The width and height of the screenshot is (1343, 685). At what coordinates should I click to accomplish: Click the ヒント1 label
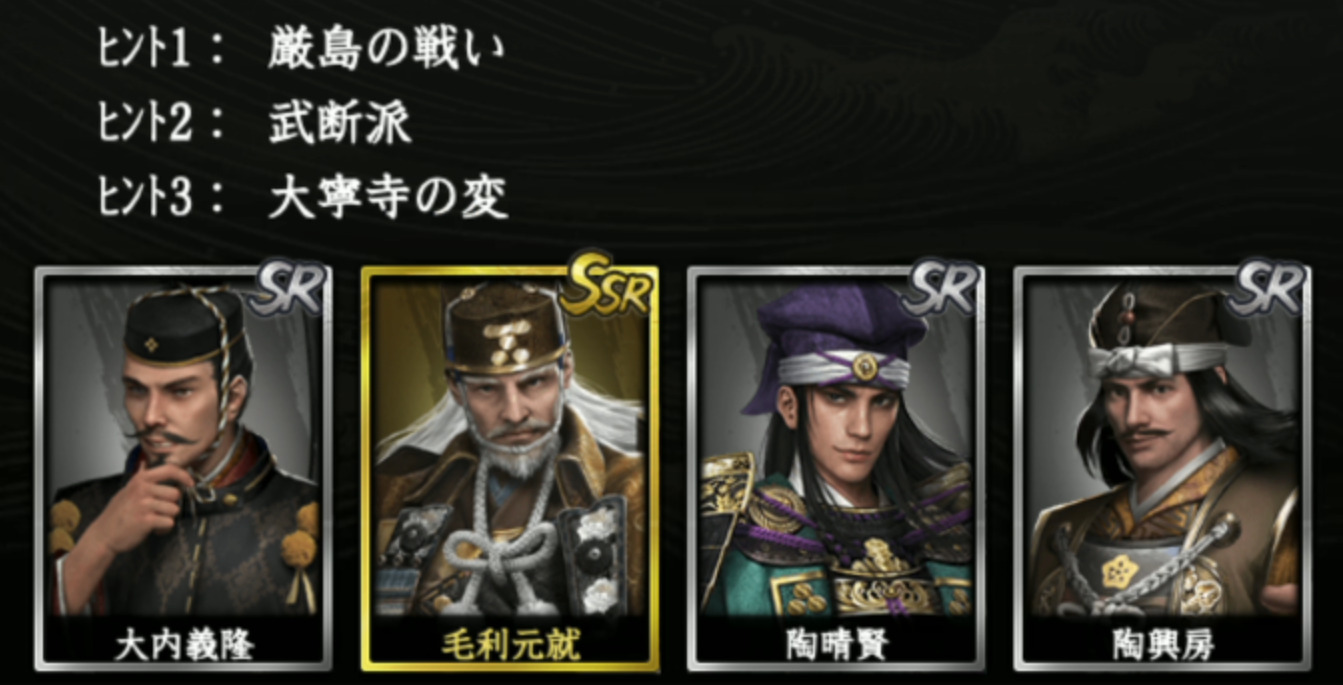(x=144, y=51)
